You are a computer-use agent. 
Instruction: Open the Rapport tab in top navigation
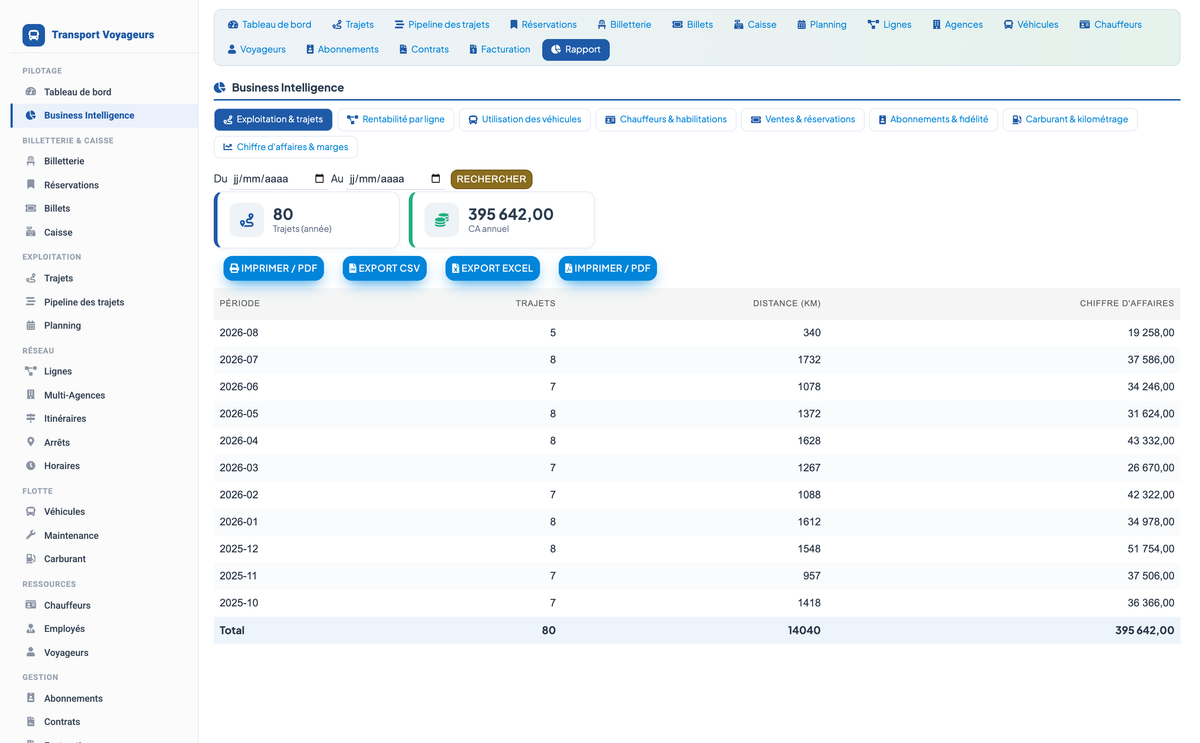tap(576, 49)
